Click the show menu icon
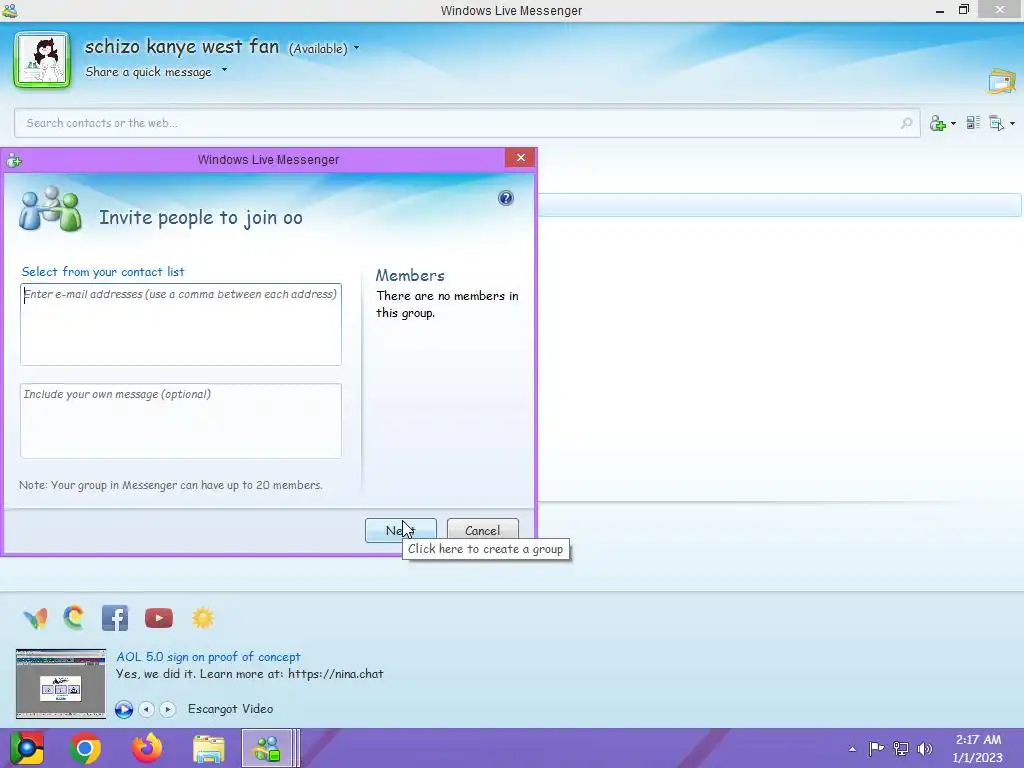 [x=997, y=123]
